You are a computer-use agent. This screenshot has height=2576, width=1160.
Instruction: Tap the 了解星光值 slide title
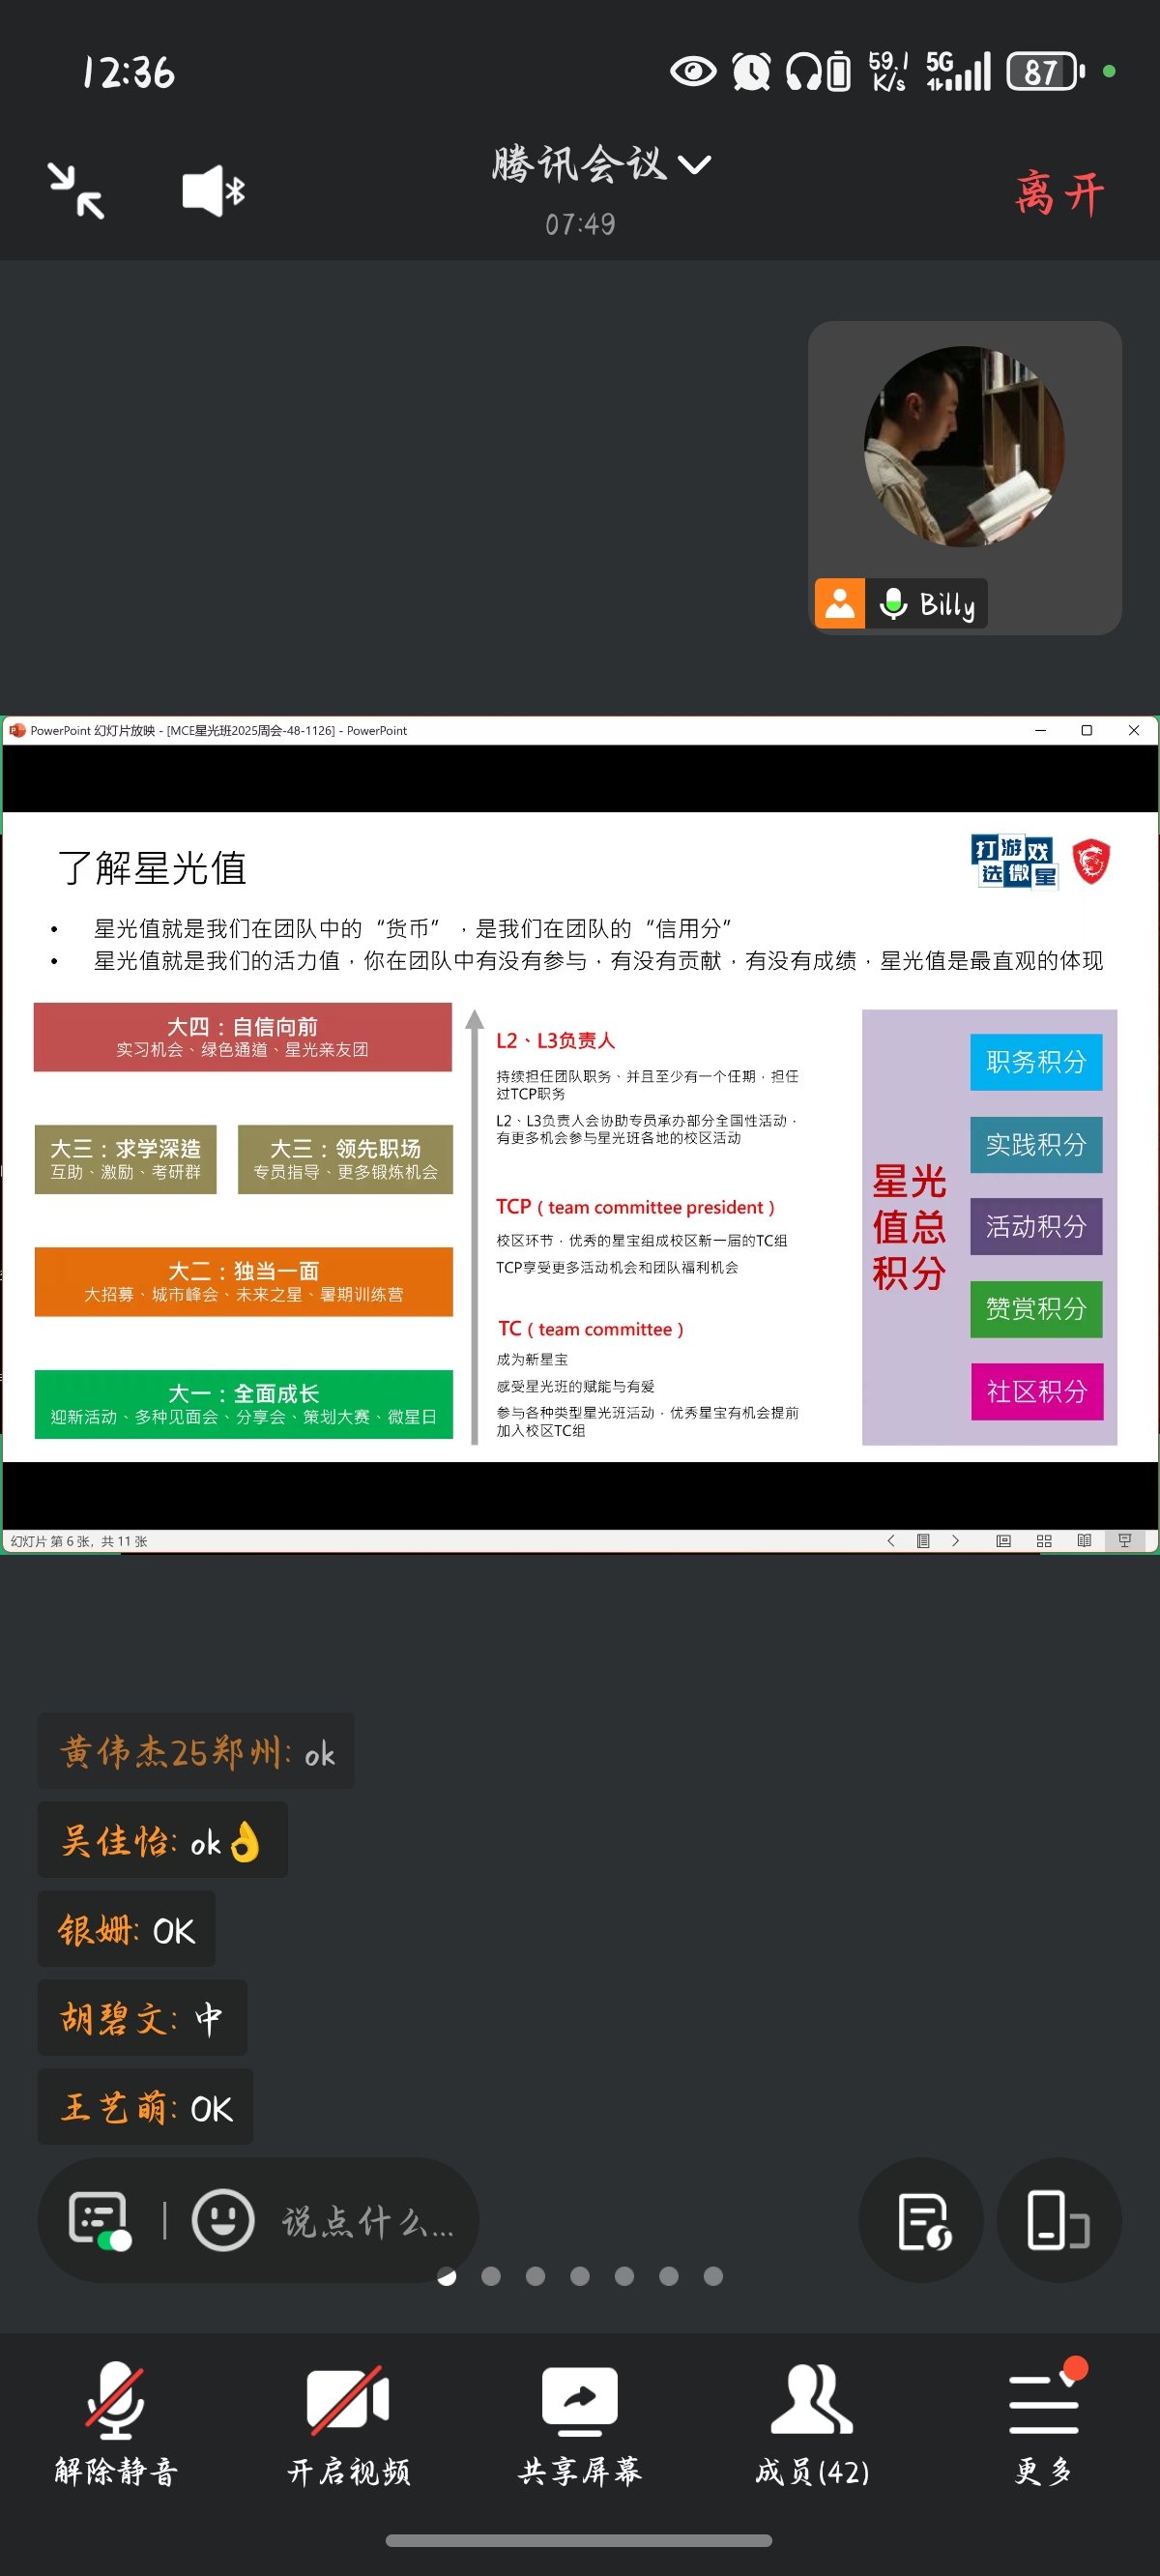(152, 868)
